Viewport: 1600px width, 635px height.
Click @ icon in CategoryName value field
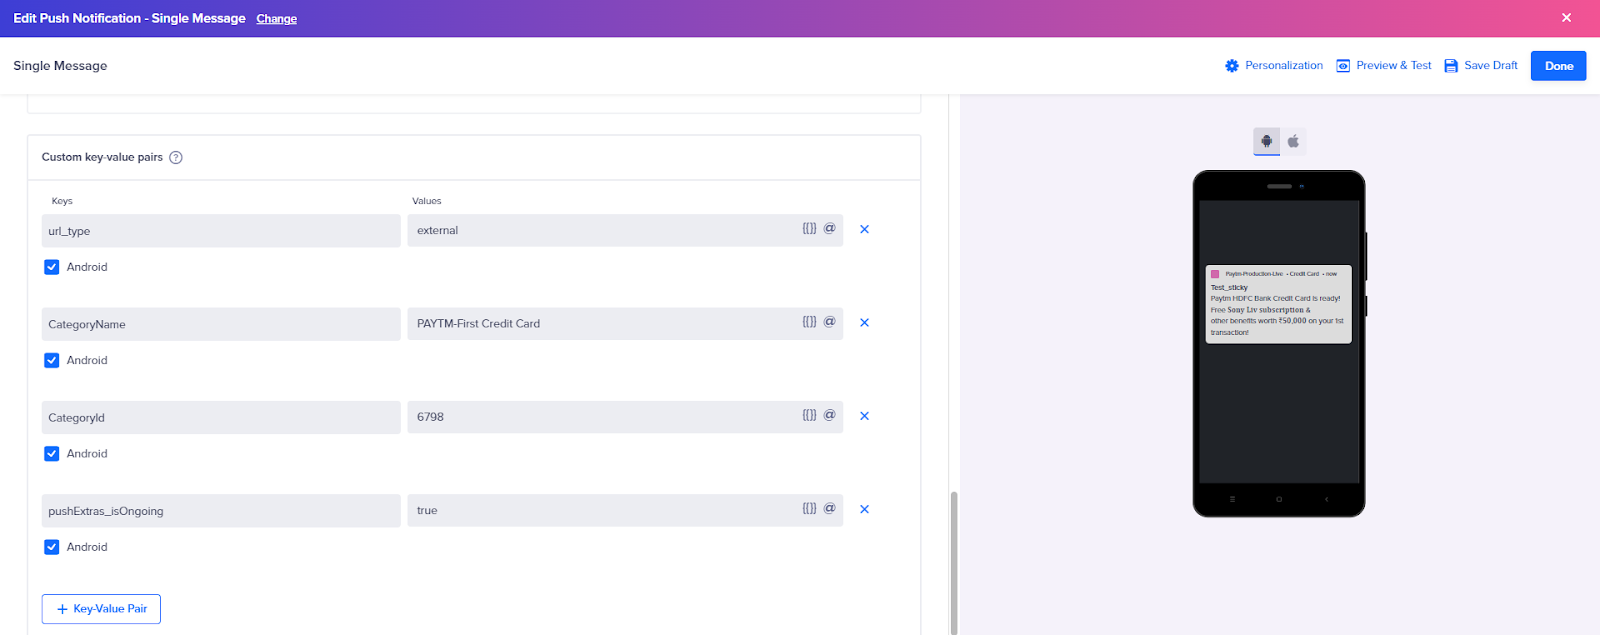(829, 322)
